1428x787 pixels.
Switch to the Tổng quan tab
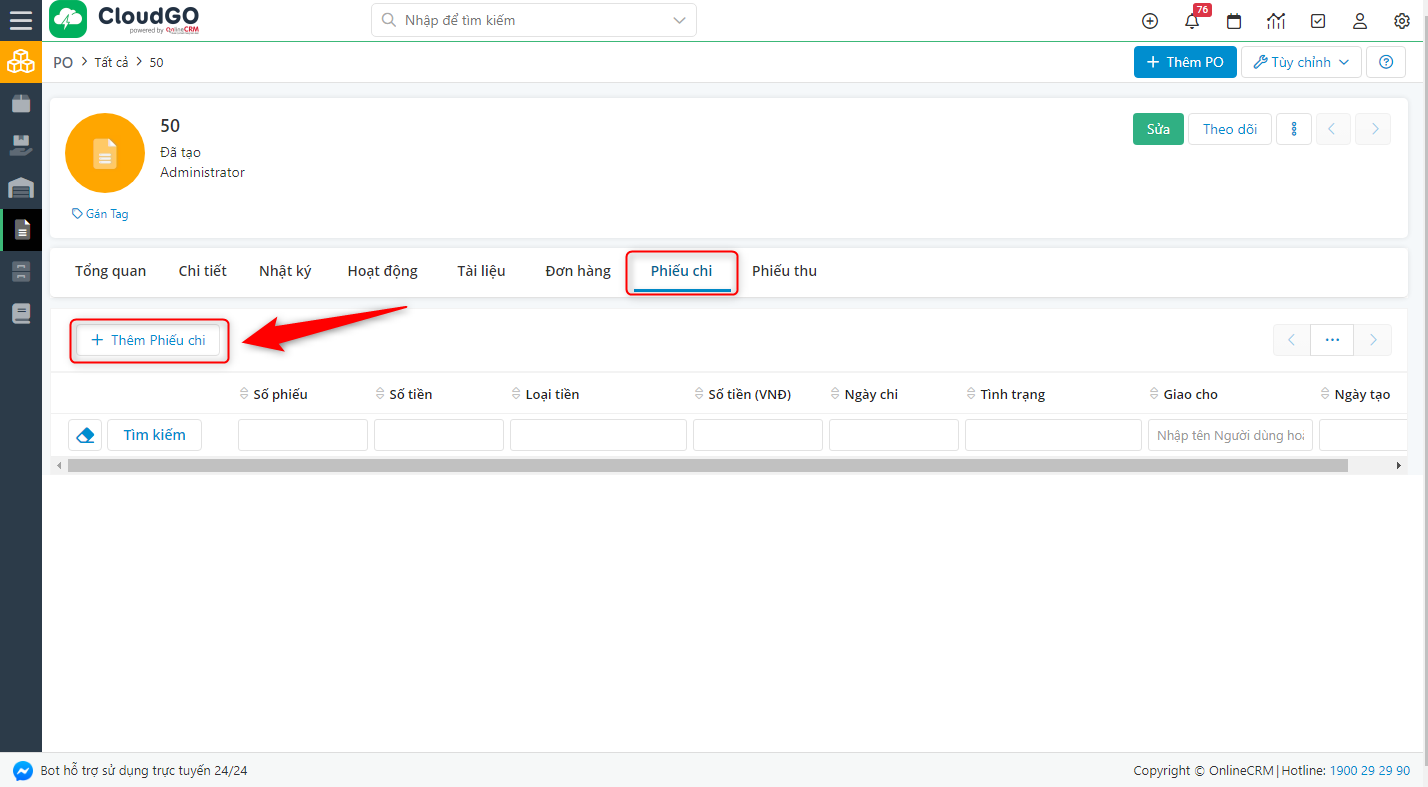(x=110, y=270)
